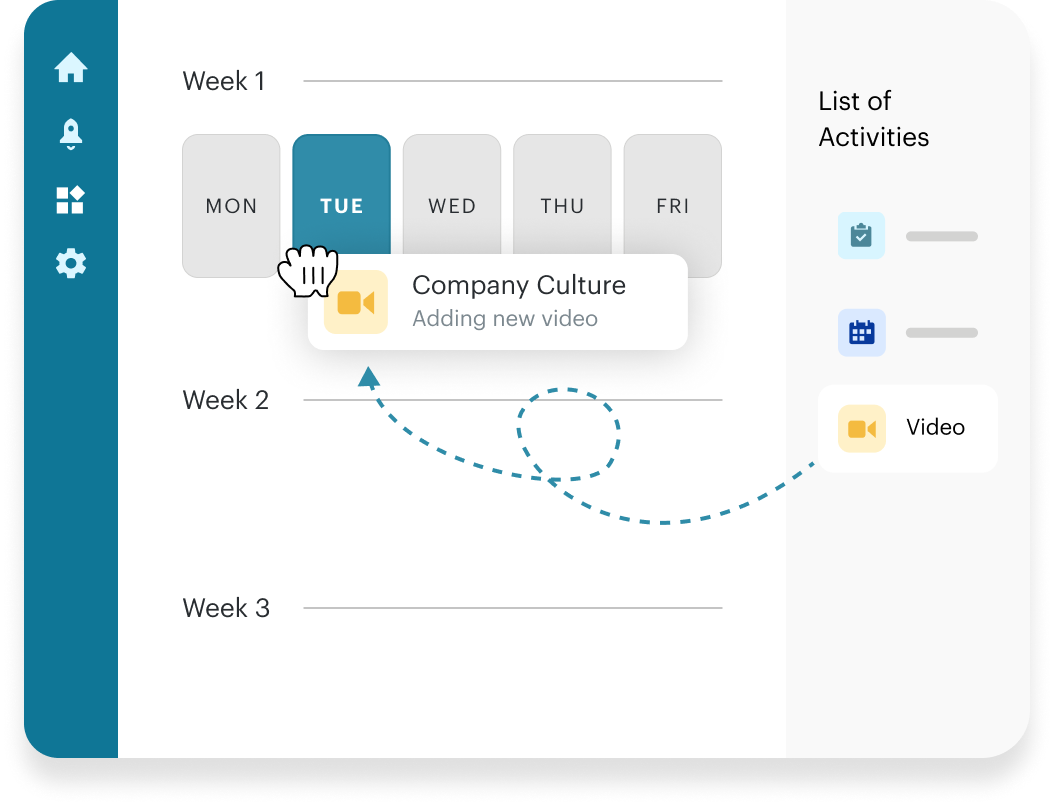
Task: Pick the THU day tile
Action: tap(562, 206)
